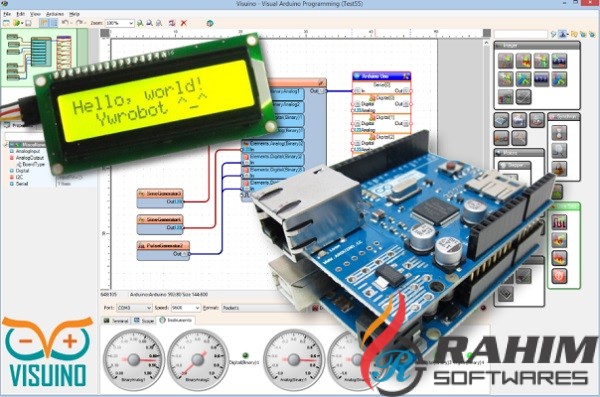Switch to the Terminal tab
Image resolution: width=600 pixels, height=397 pixels.
pyautogui.click(x=116, y=321)
